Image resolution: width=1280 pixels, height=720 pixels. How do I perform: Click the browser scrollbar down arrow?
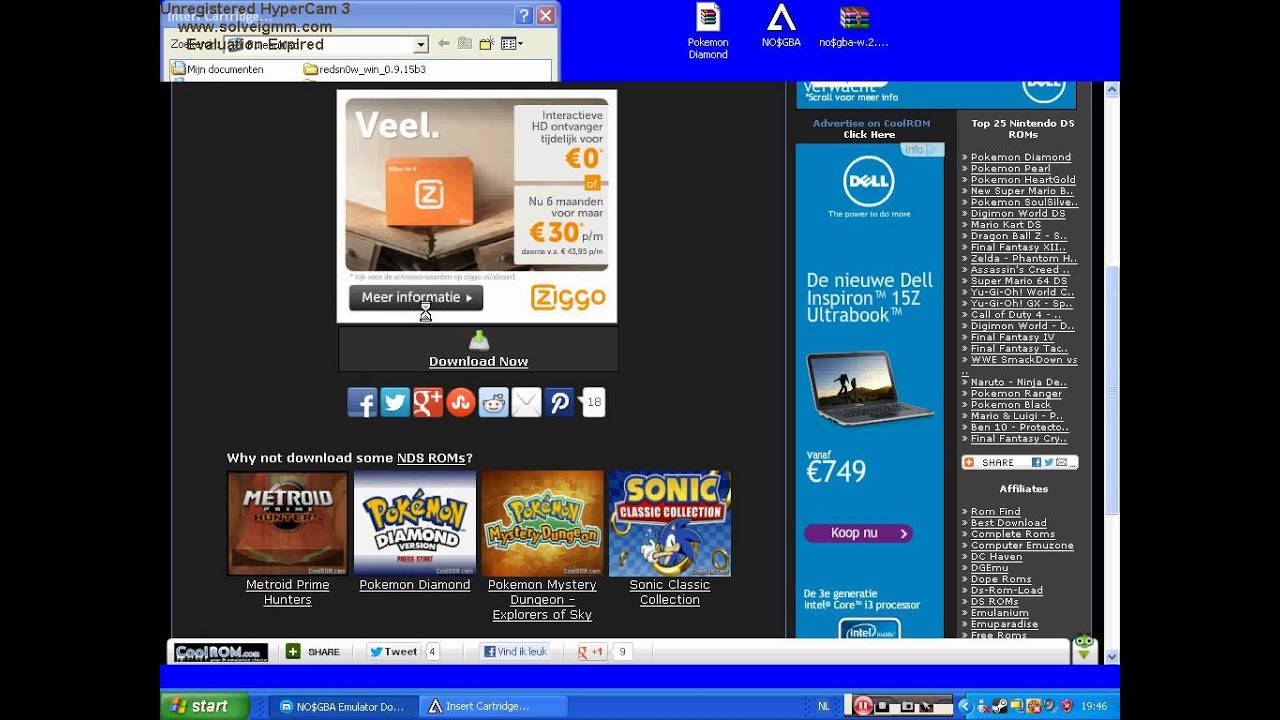pyautogui.click(x=1111, y=656)
